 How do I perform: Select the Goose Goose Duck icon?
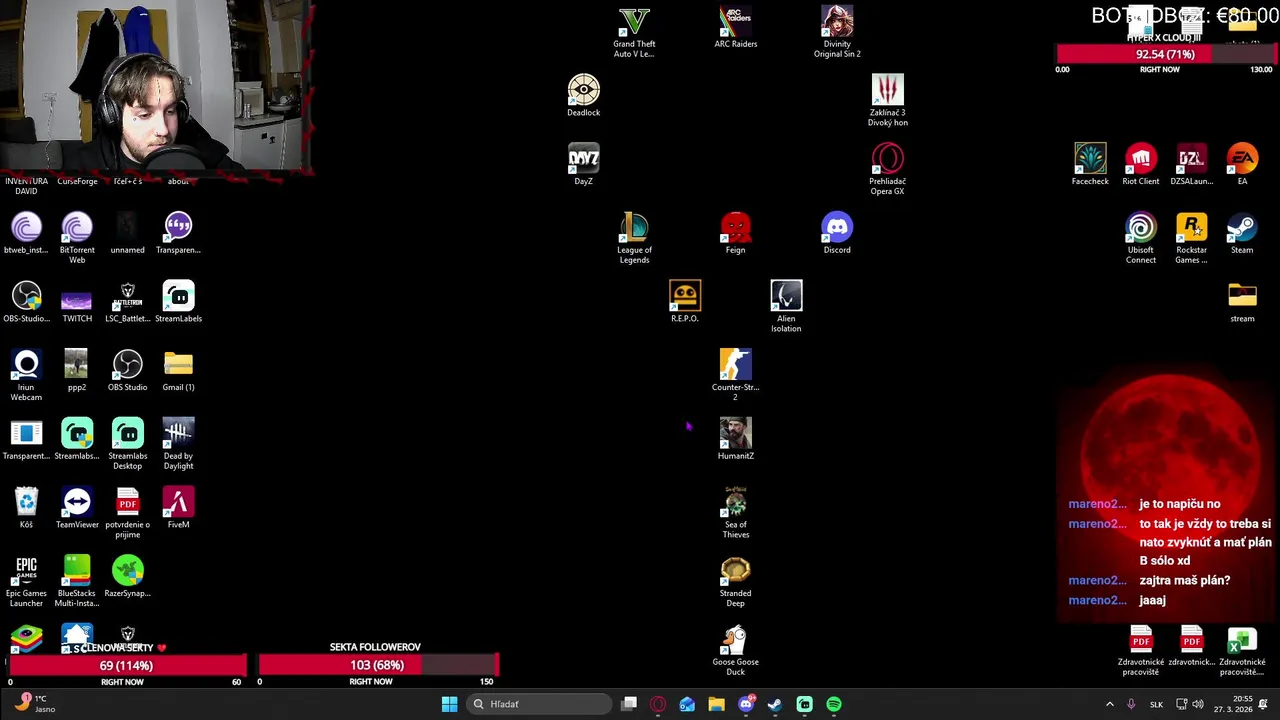[x=735, y=651]
